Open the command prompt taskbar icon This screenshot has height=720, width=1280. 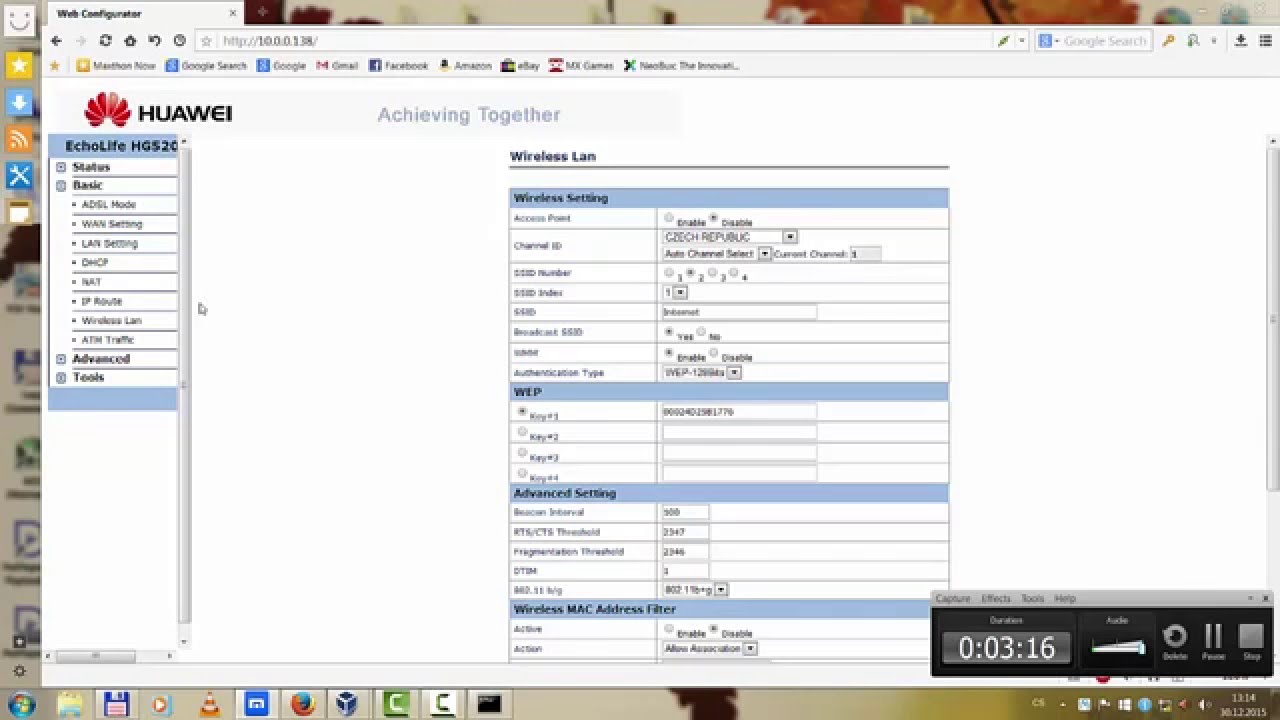point(489,704)
